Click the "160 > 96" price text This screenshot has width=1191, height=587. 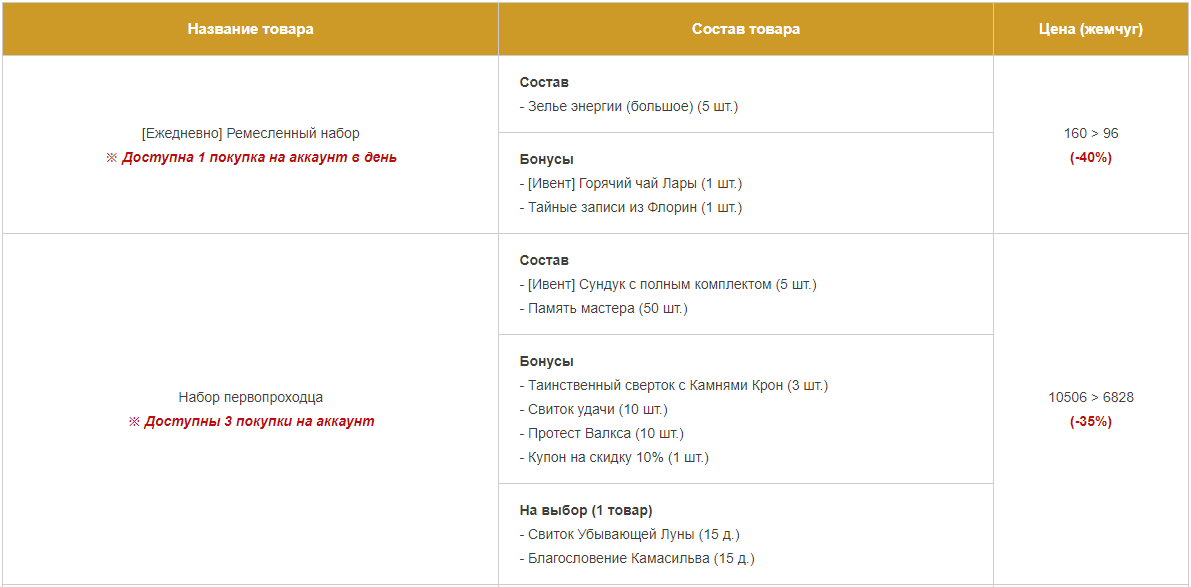[1091, 133]
